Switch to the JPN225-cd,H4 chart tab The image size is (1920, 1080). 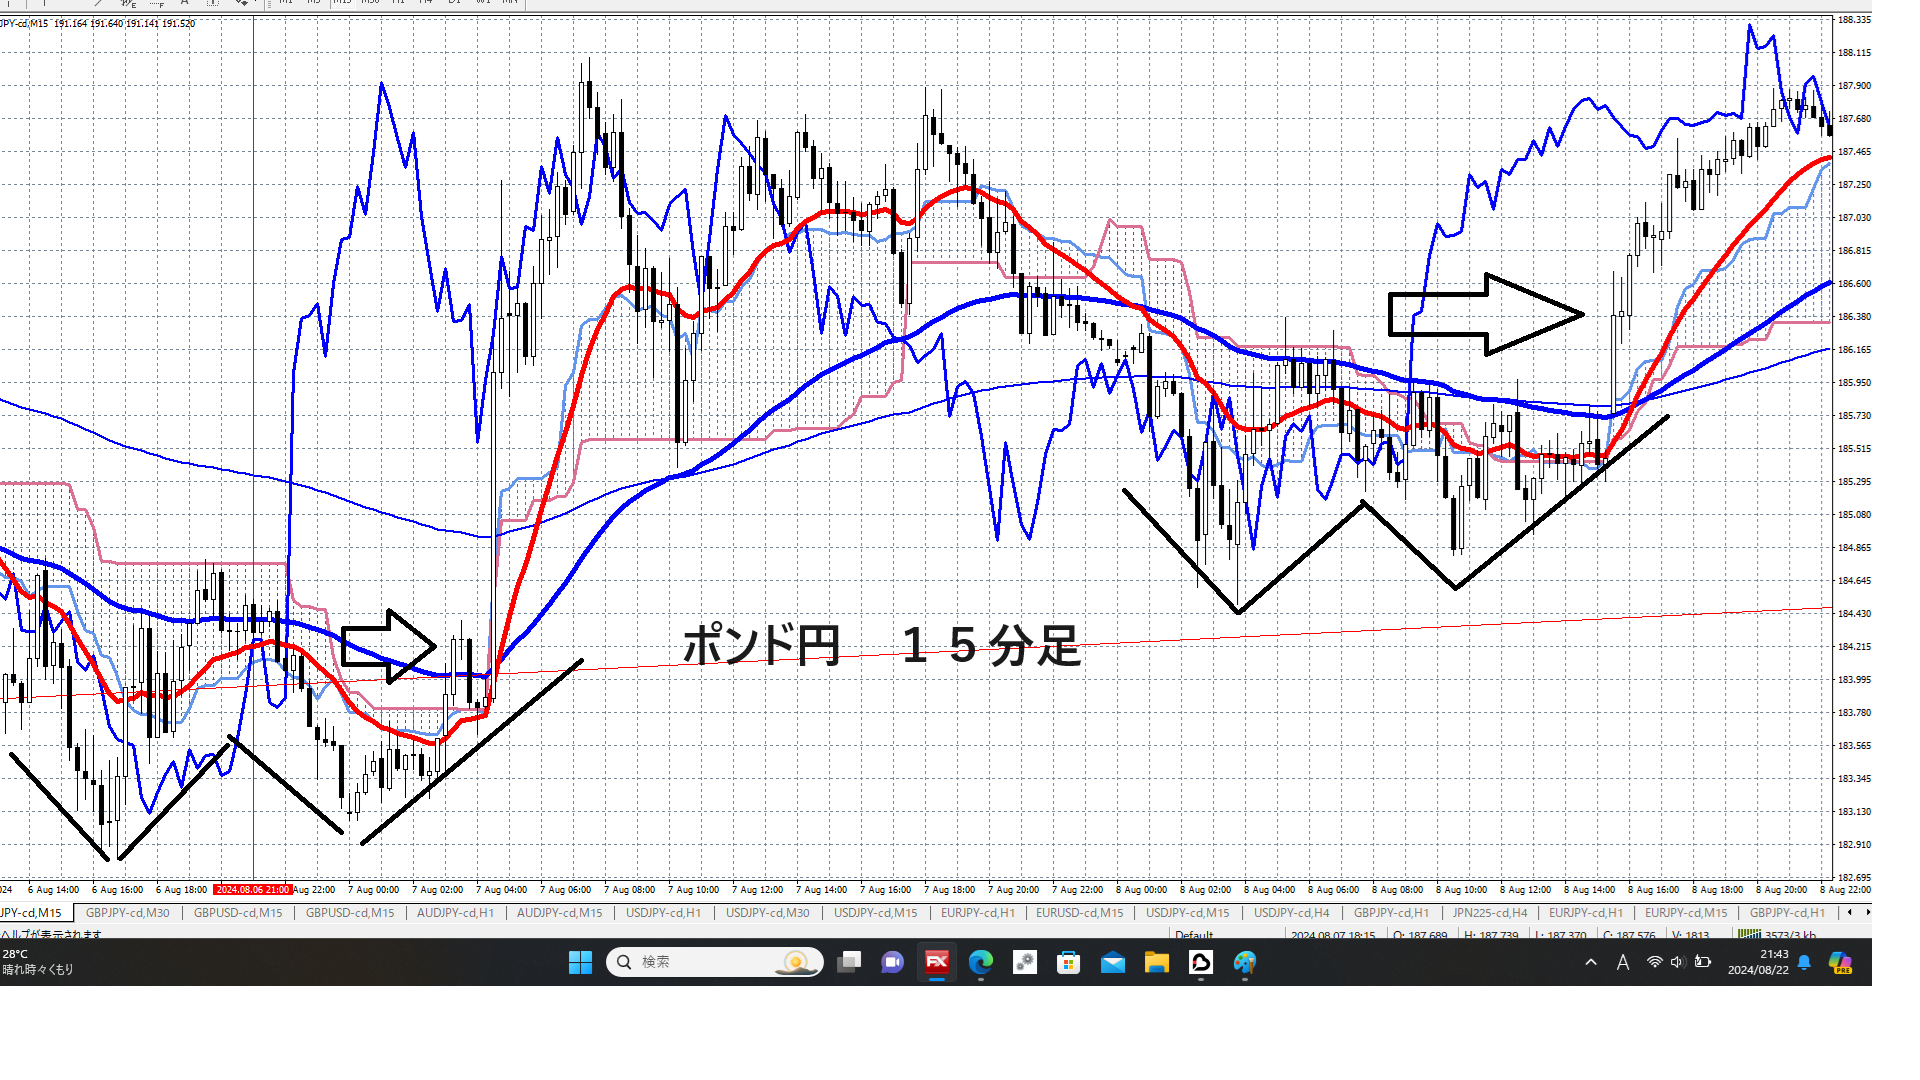click(x=1490, y=913)
